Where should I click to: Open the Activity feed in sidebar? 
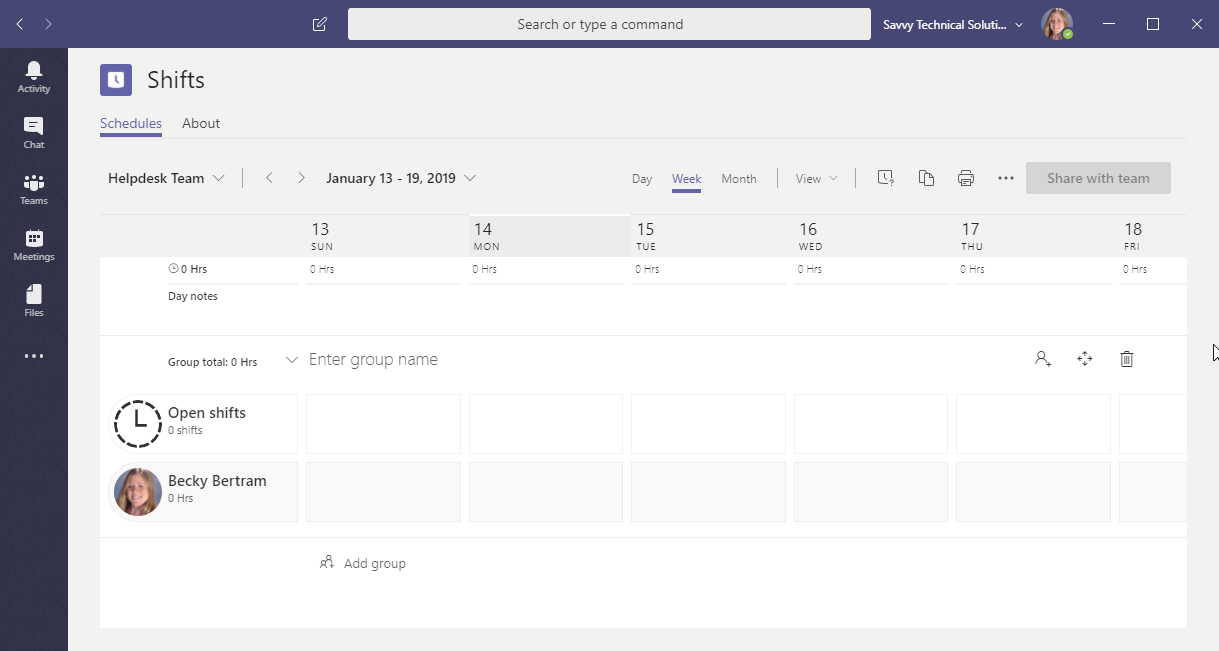coord(34,76)
